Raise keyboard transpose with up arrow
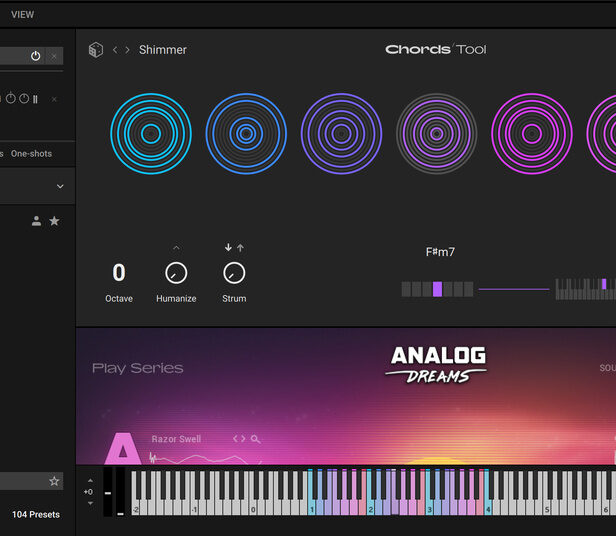The width and height of the screenshot is (616, 536). point(90,481)
